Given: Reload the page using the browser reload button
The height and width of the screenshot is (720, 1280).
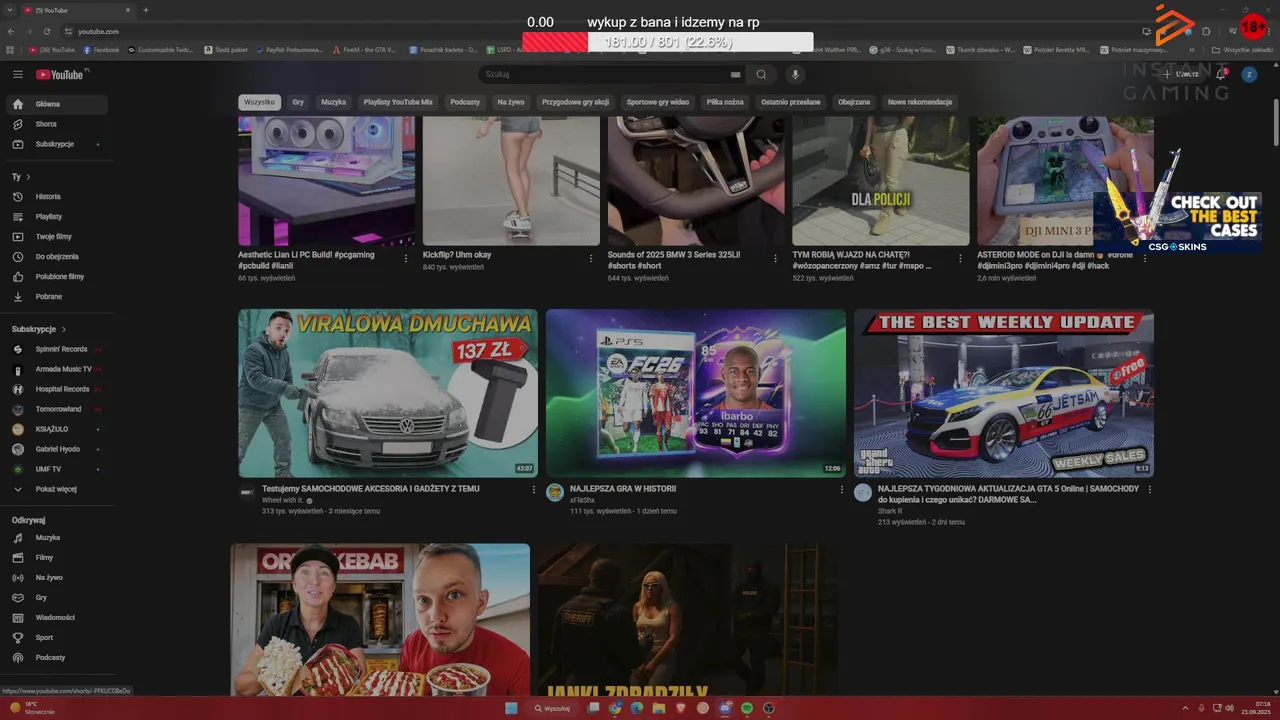Looking at the screenshot, I should click(47, 31).
